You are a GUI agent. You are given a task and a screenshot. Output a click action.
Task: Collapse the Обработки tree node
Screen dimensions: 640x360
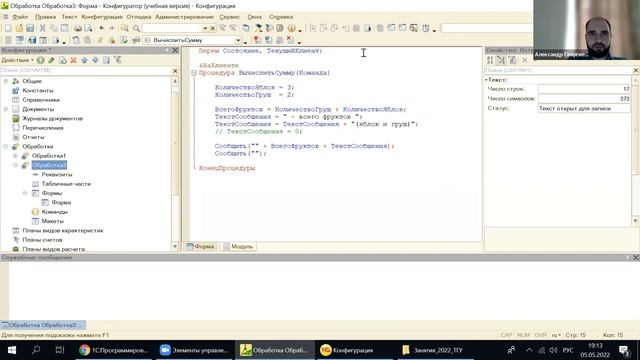[x=6, y=146]
